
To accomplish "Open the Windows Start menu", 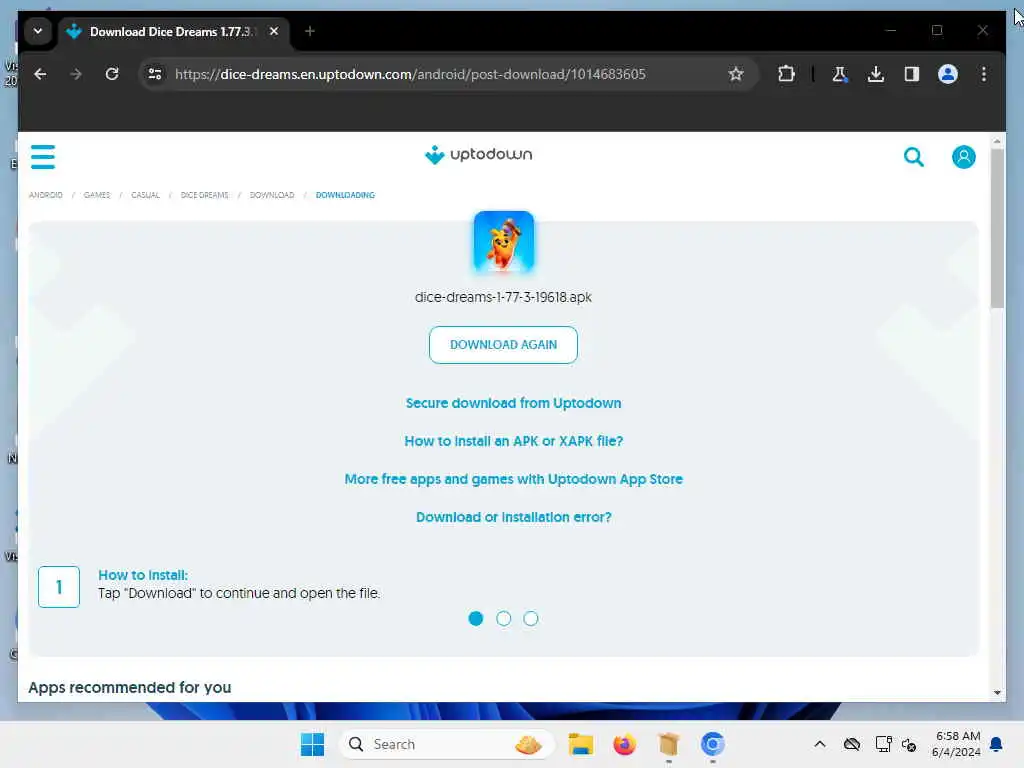I will coord(312,744).
